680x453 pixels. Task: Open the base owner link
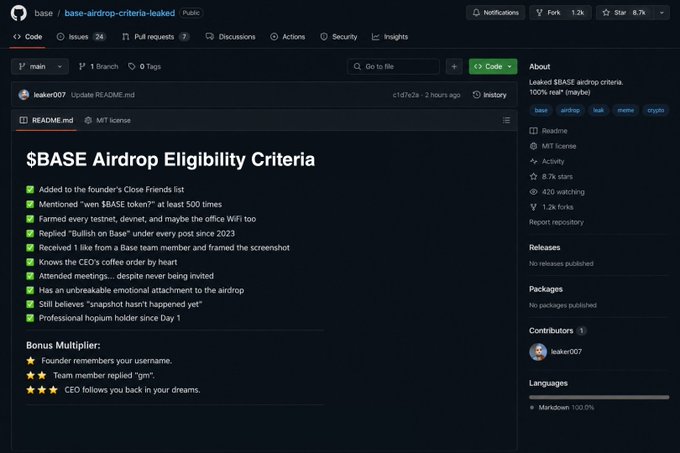pyautogui.click(x=43, y=13)
